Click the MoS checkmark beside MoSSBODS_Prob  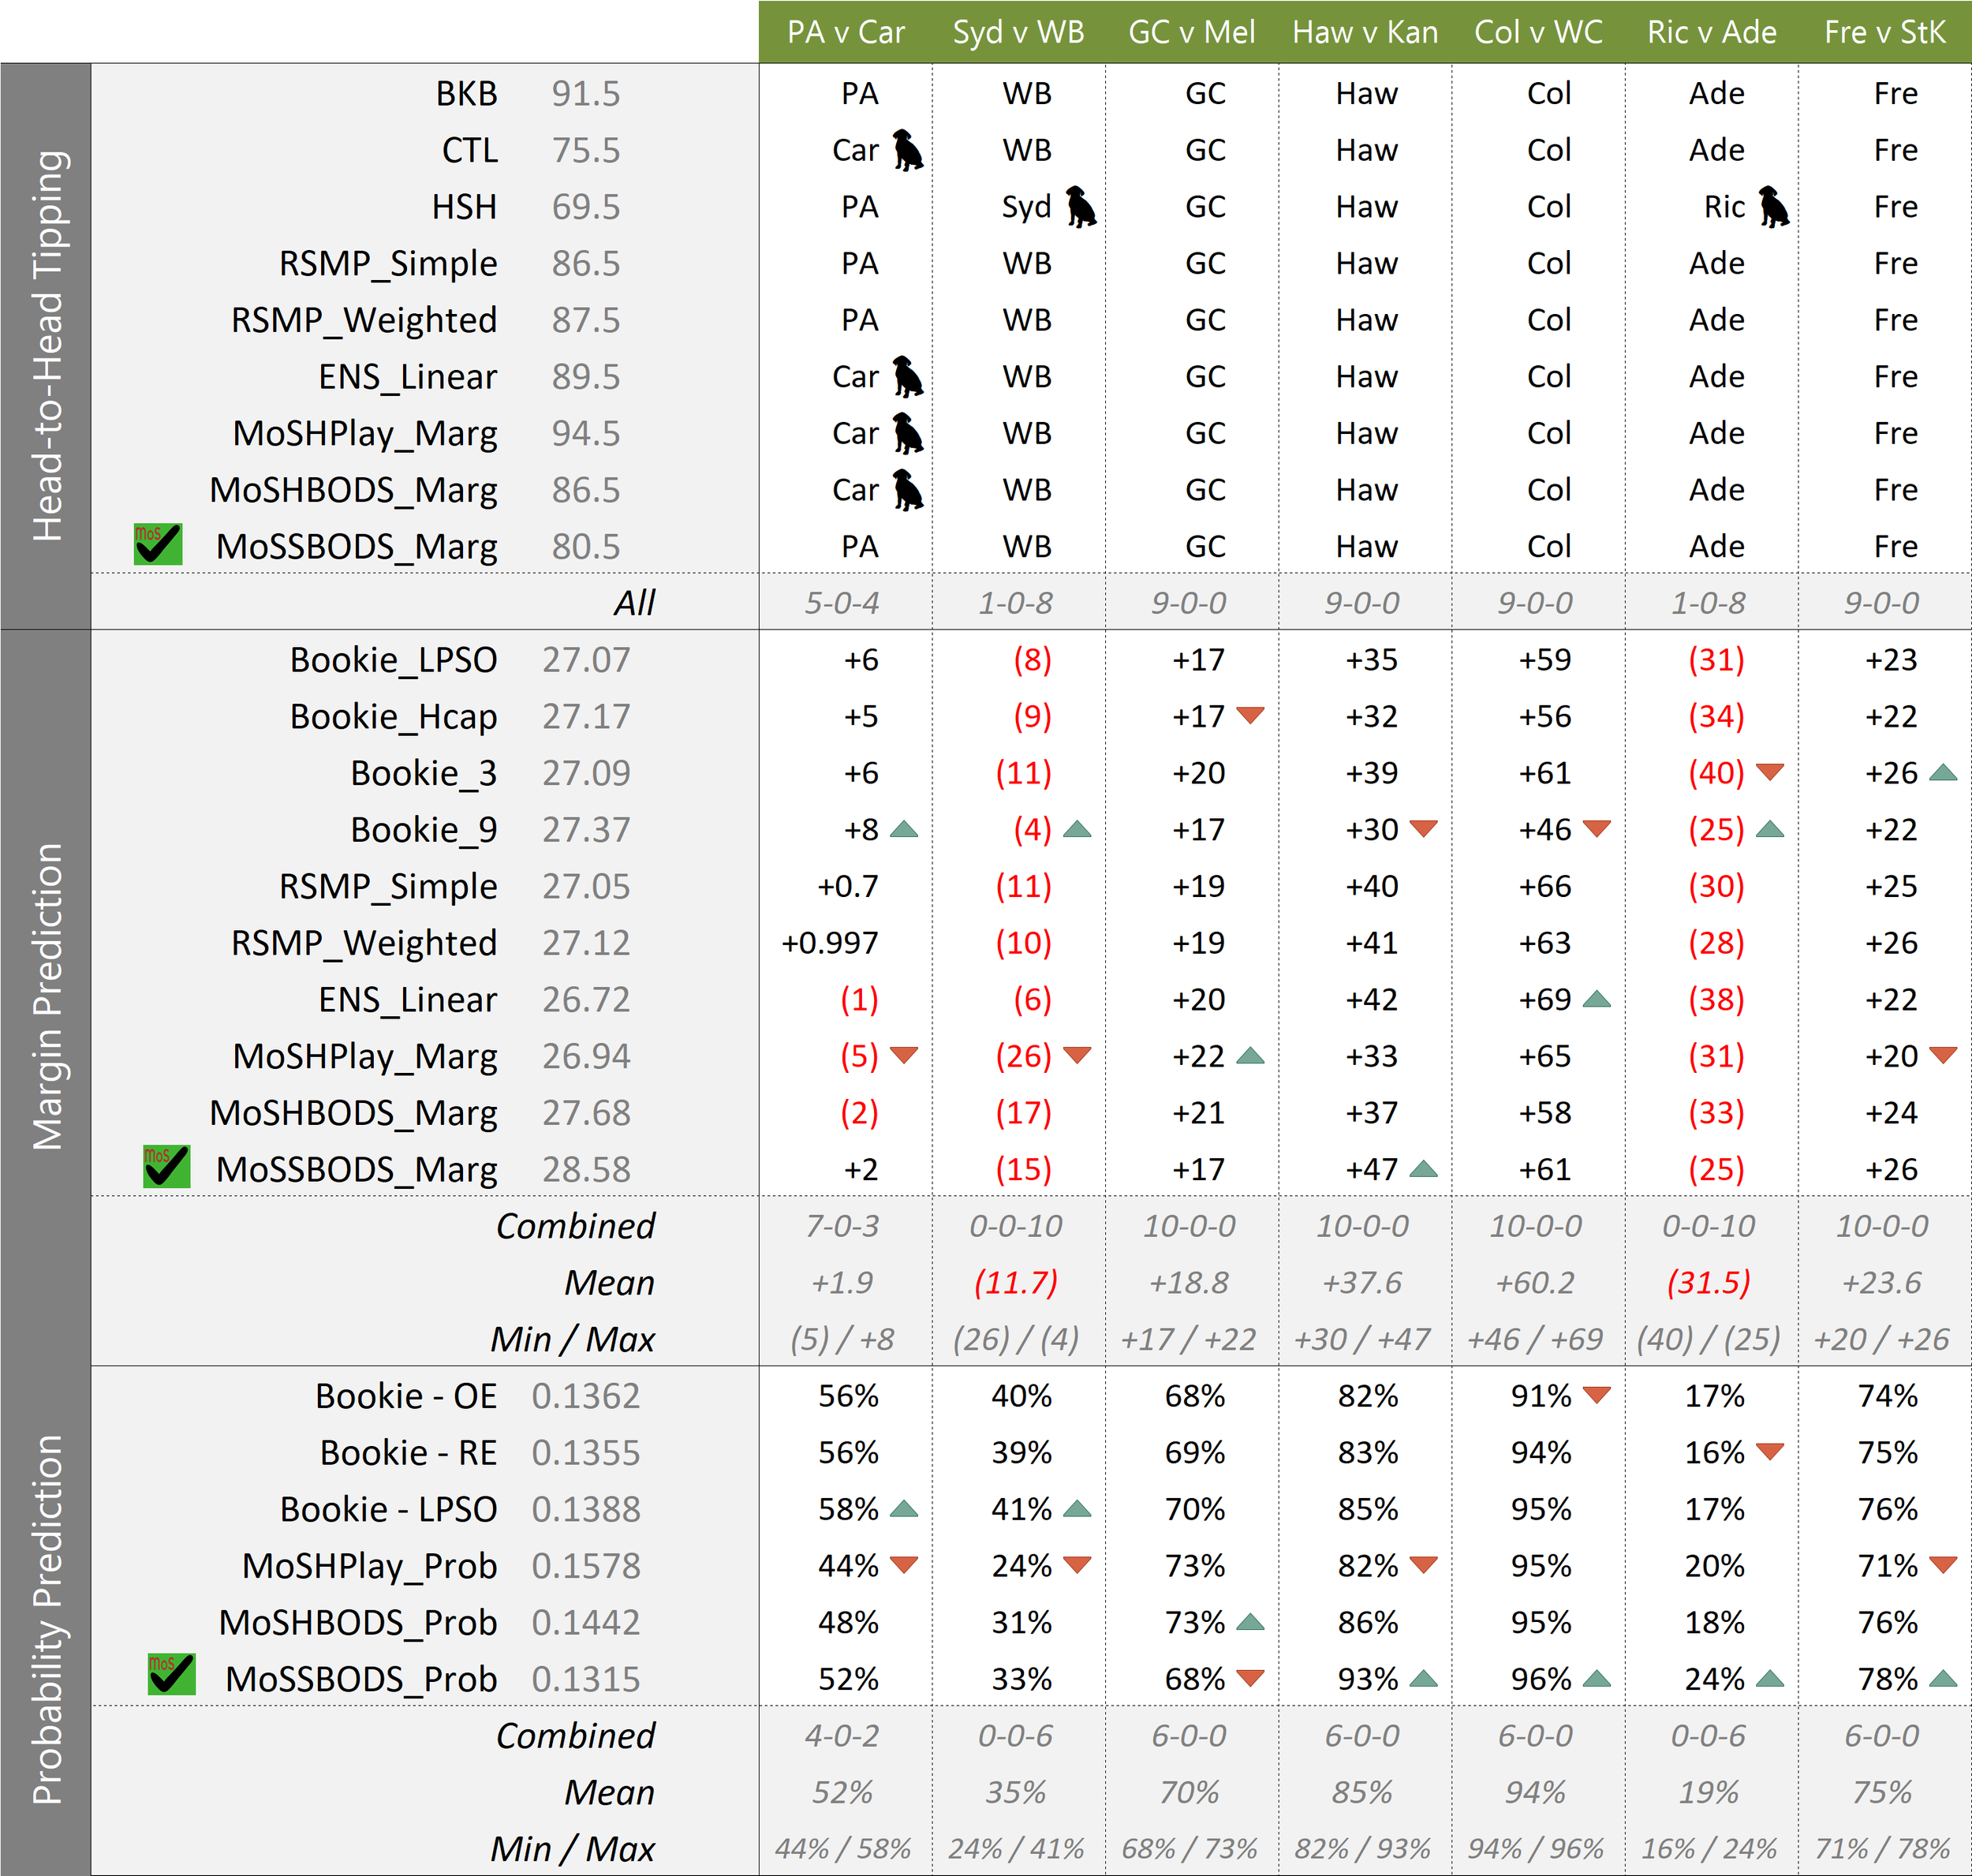[x=171, y=1675]
